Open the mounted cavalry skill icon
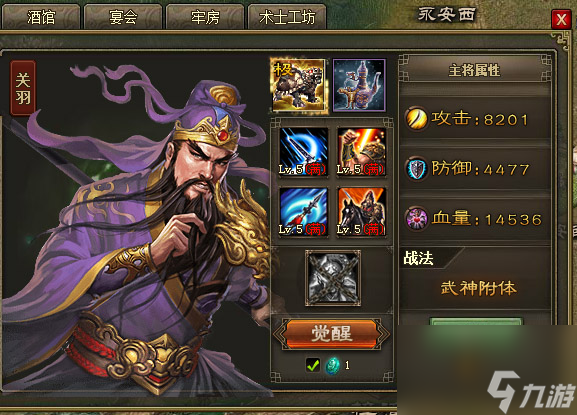Screen dimensions: 577x415 pyautogui.click(x=361, y=212)
